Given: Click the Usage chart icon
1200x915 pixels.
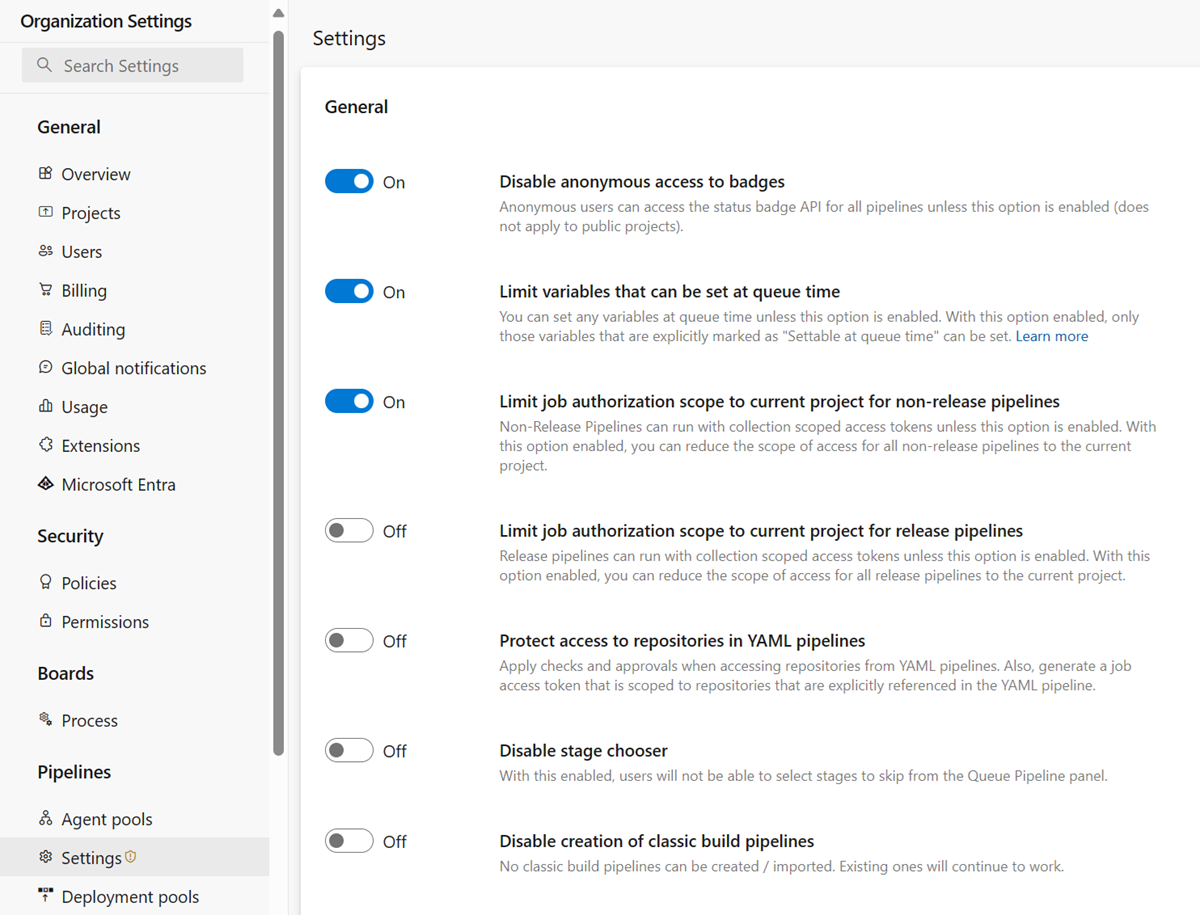Looking at the screenshot, I should [x=46, y=406].
